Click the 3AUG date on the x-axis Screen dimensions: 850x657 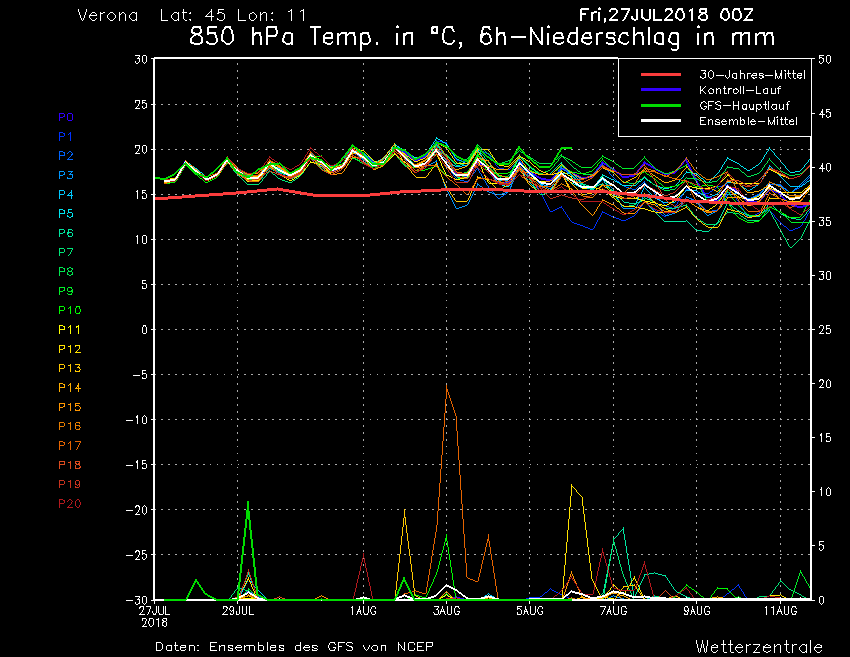[447, 610]
